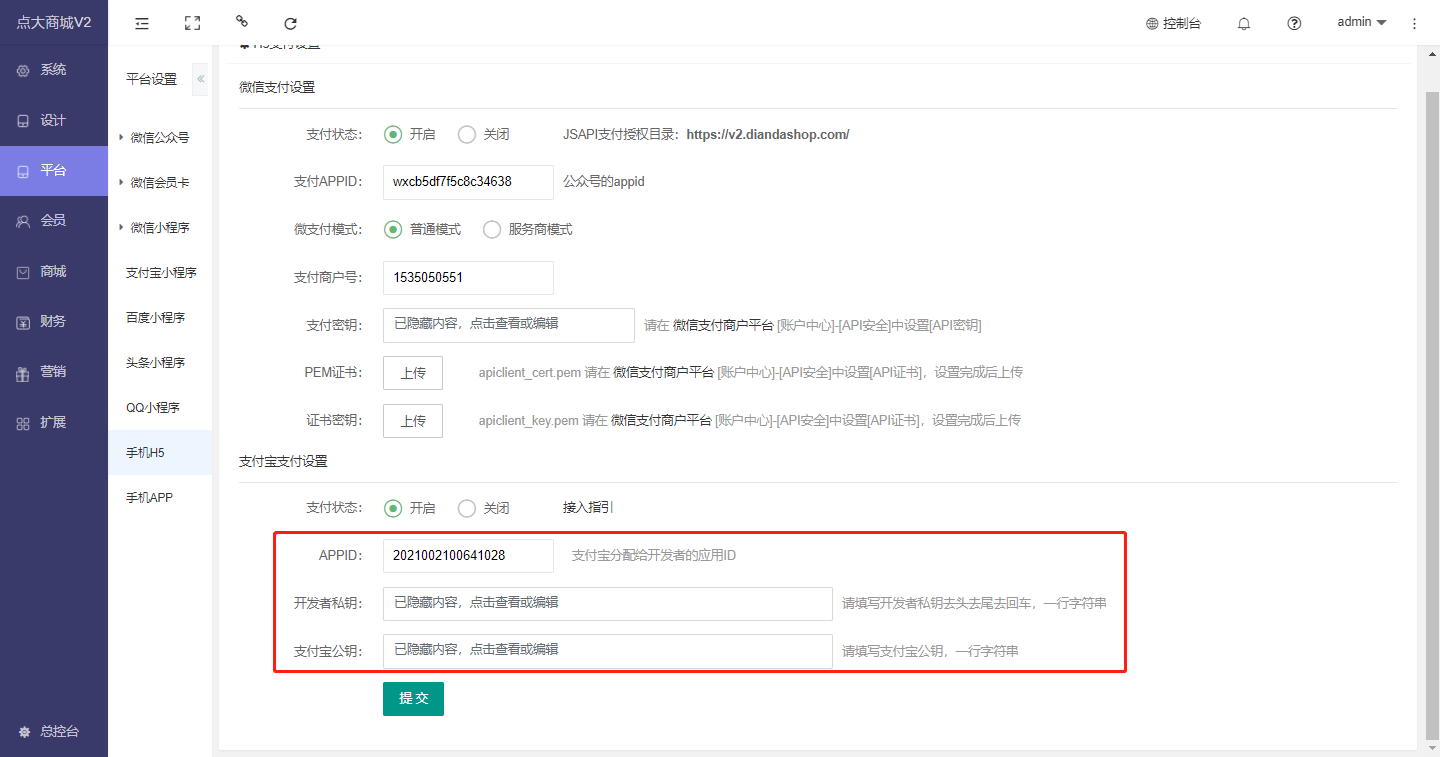
Task: Select 关闭 for WeChat pay status
Action: pyautogui.click(x=467, y=134)
